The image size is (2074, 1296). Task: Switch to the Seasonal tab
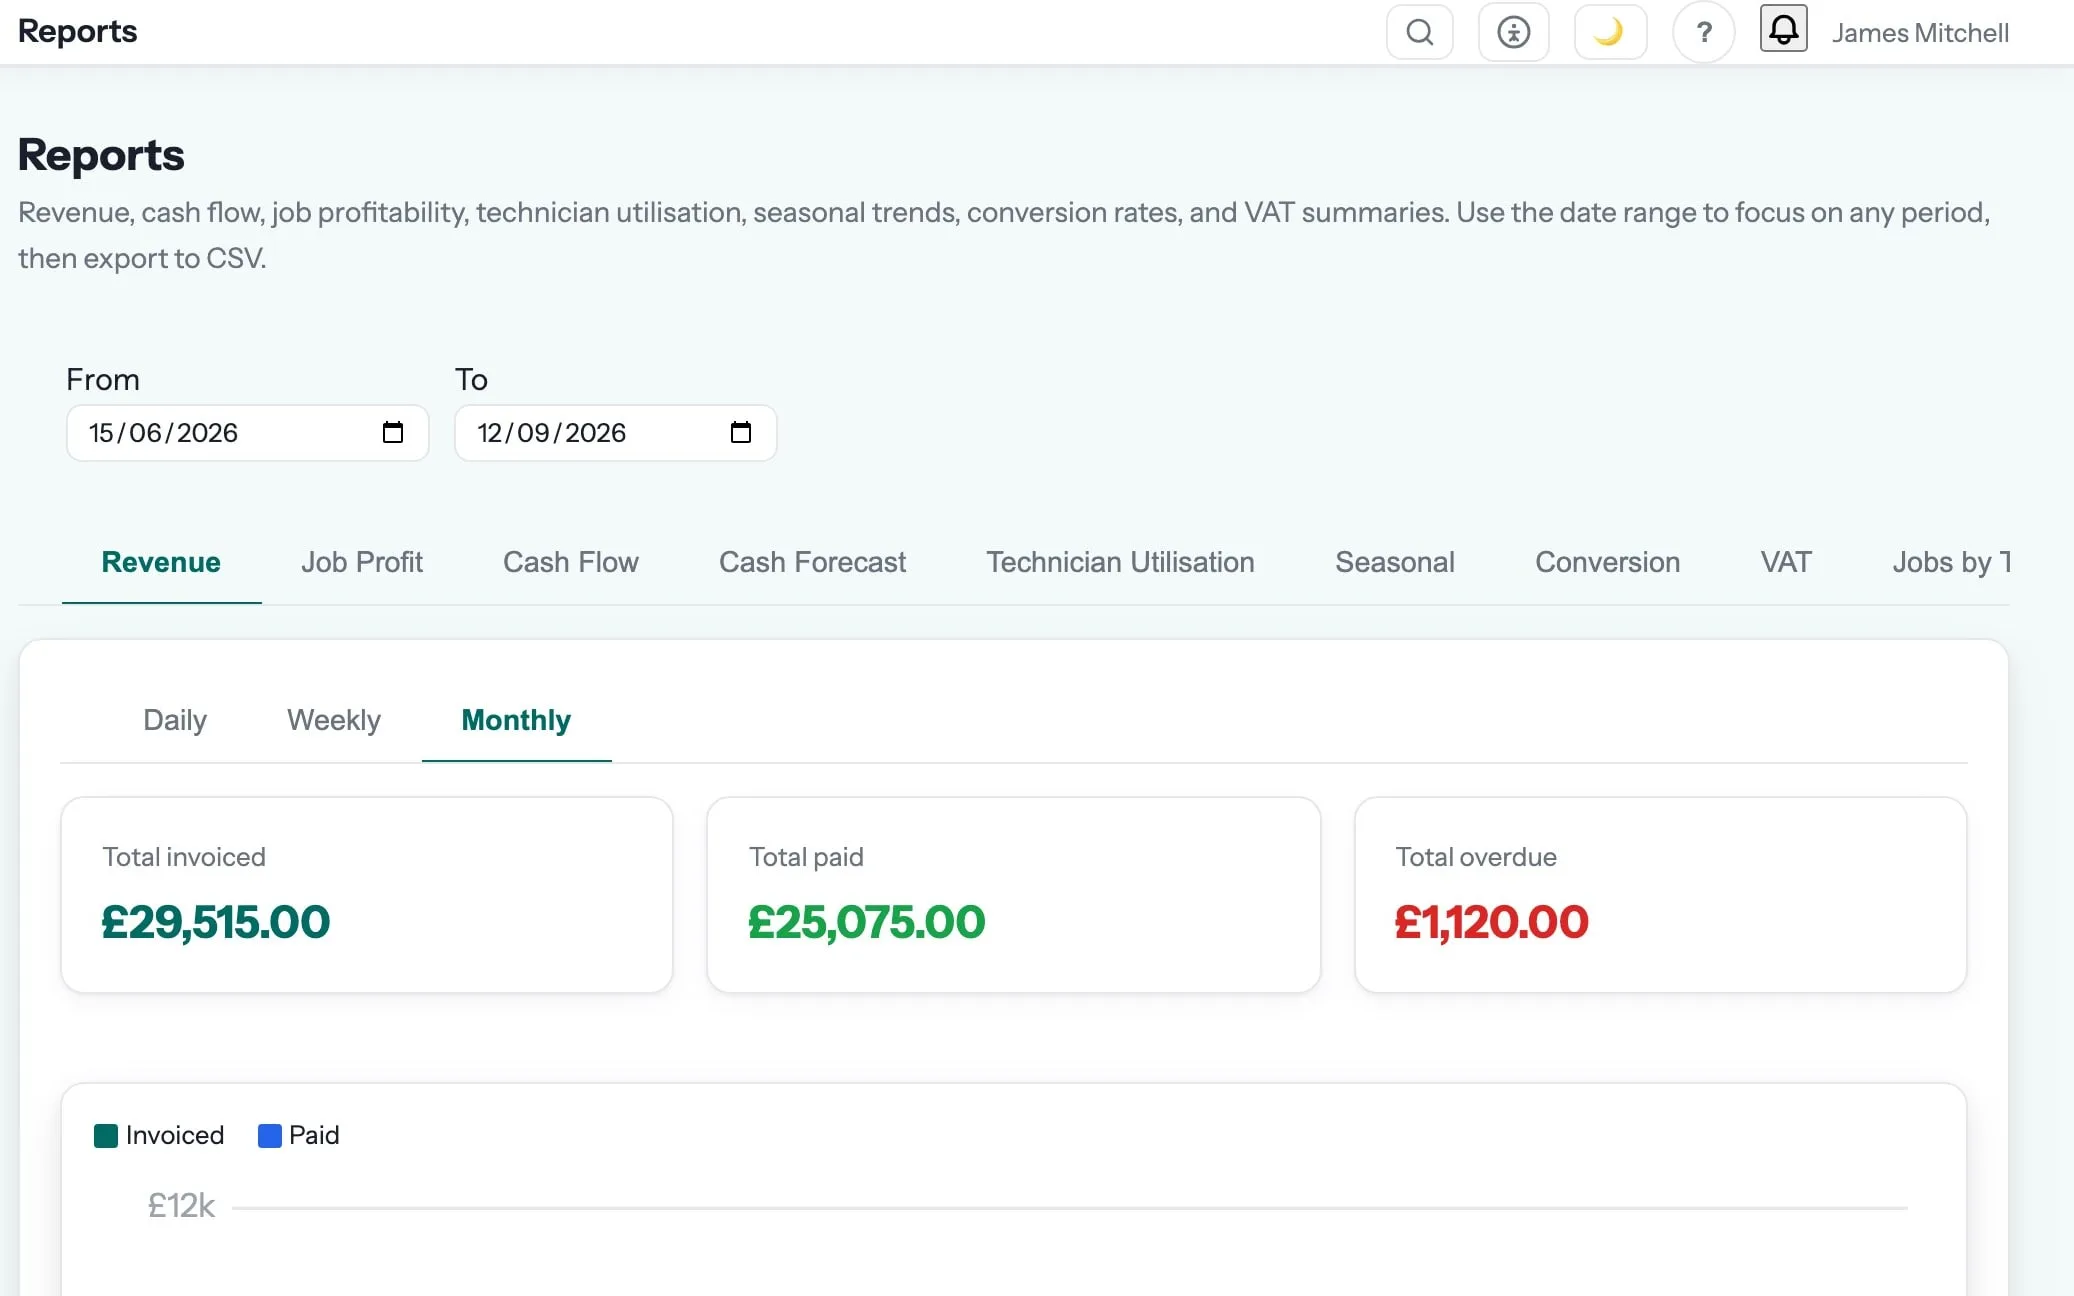click(x=1394, y=562)
